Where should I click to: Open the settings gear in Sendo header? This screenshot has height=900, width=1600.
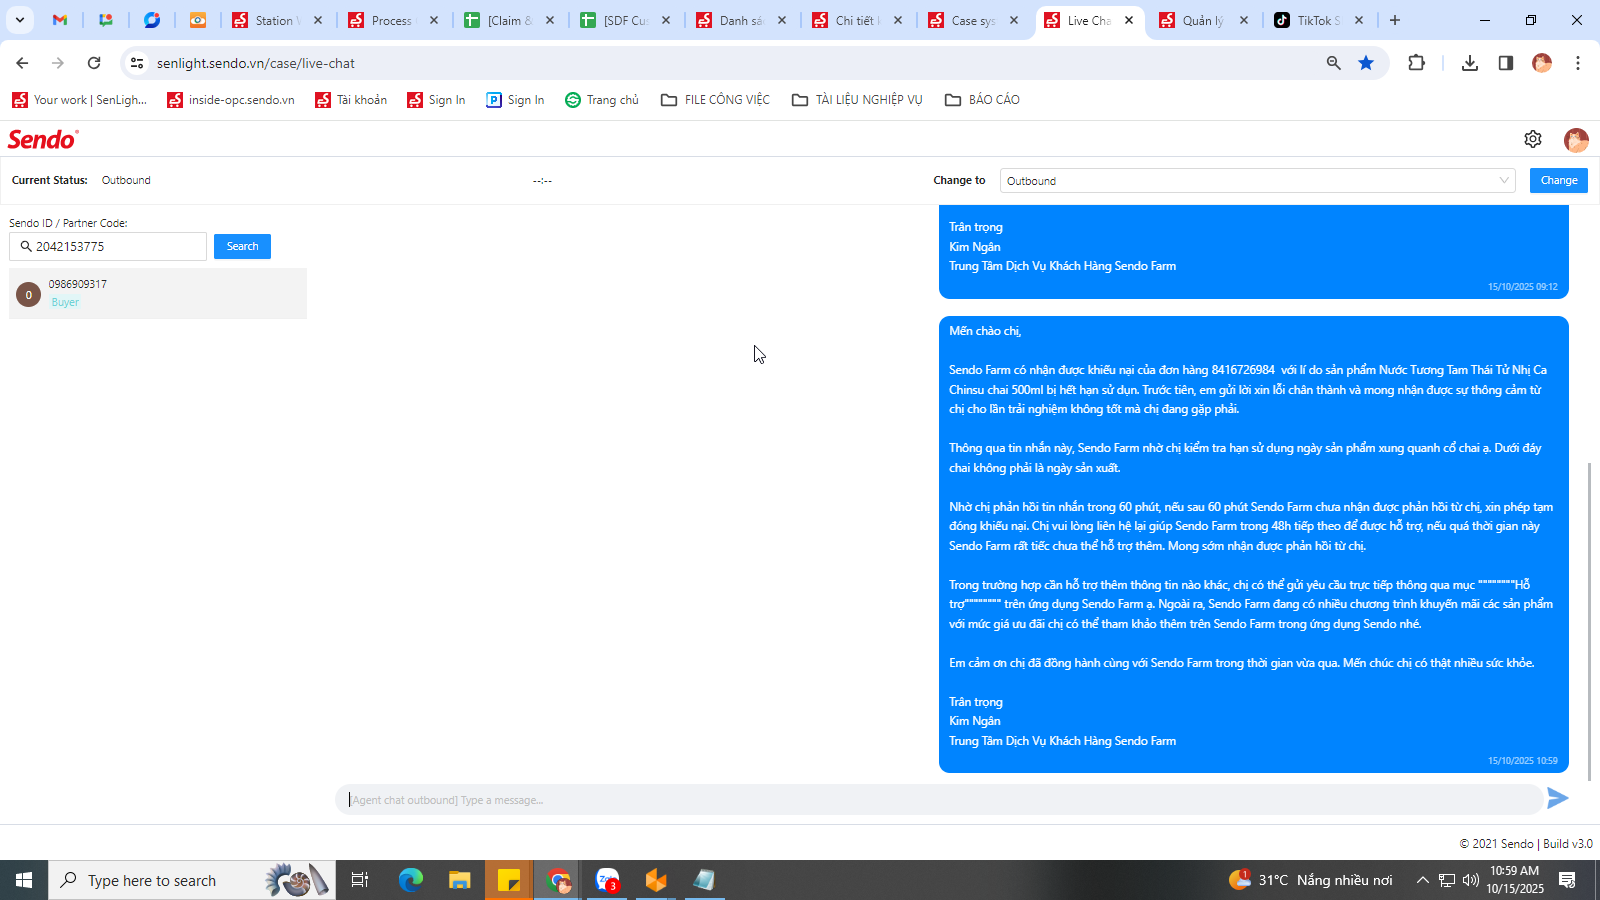1533,139
